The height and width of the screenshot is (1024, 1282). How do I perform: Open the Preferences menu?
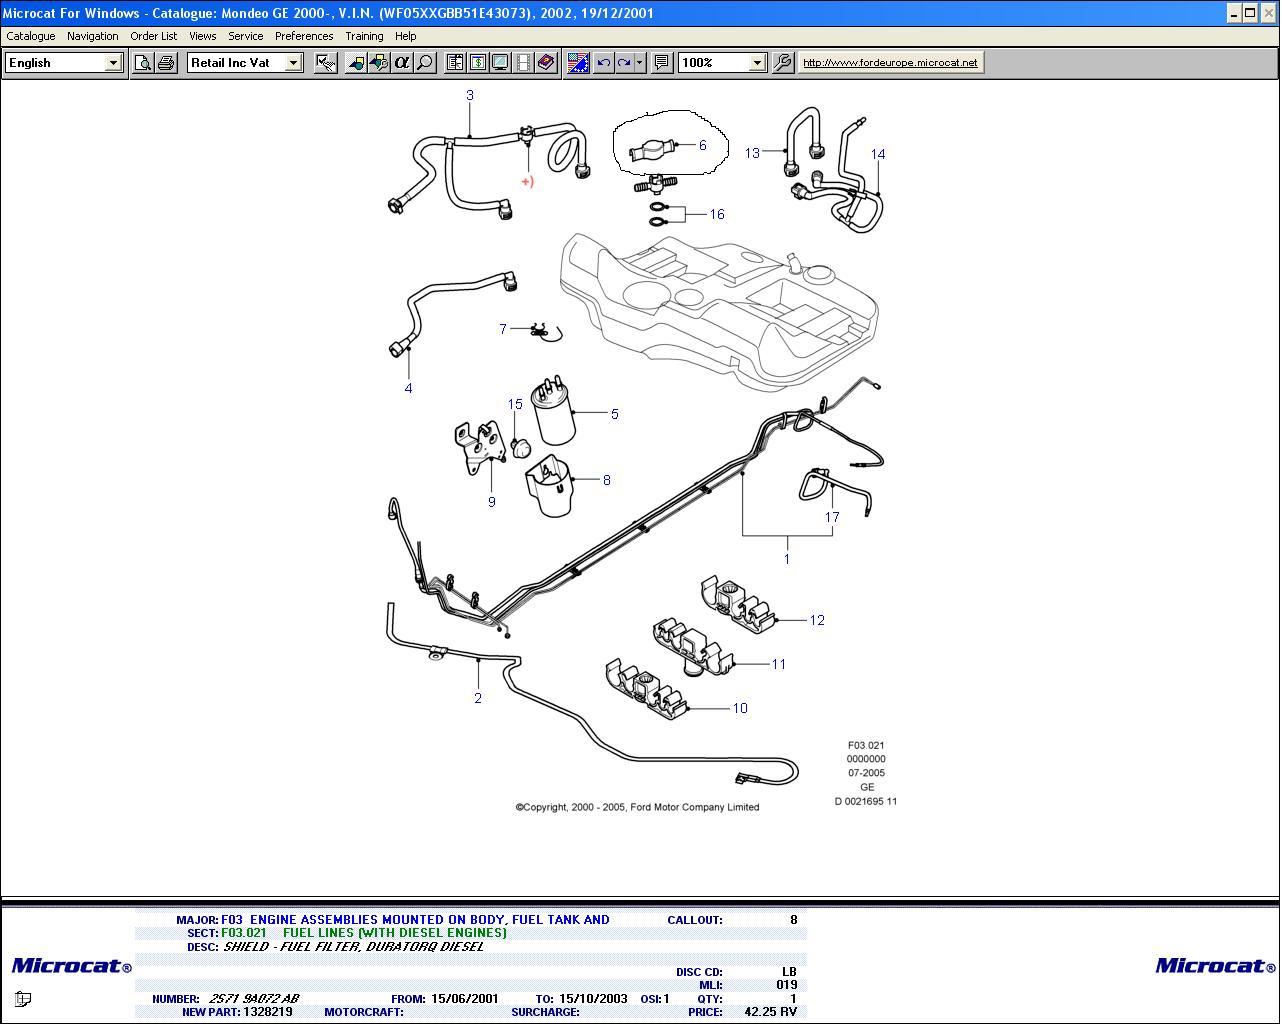[x=304, y=36]
